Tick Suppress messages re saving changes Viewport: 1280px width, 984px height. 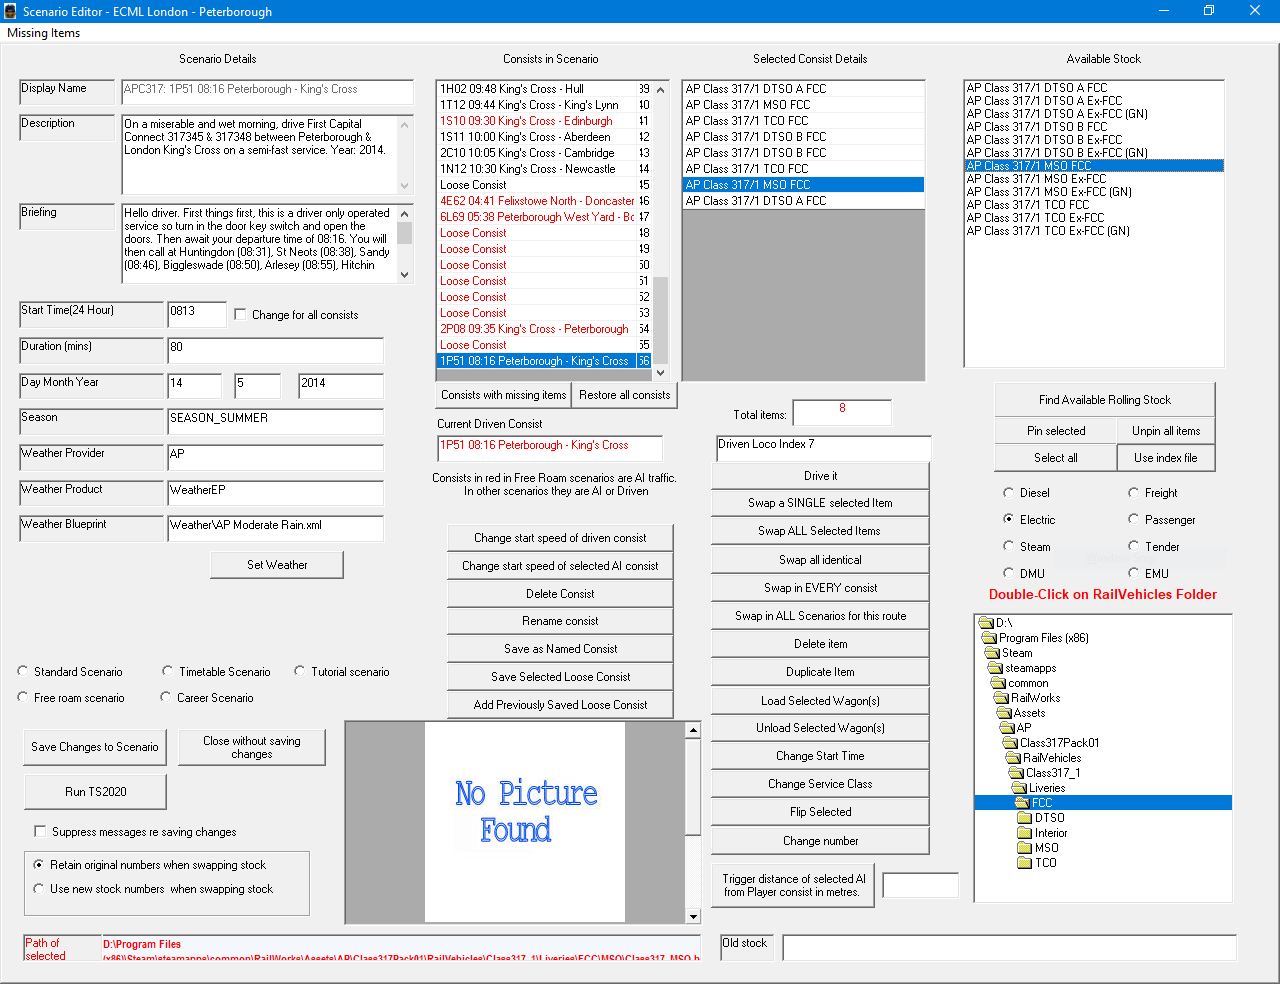click(x=40, y=832)
